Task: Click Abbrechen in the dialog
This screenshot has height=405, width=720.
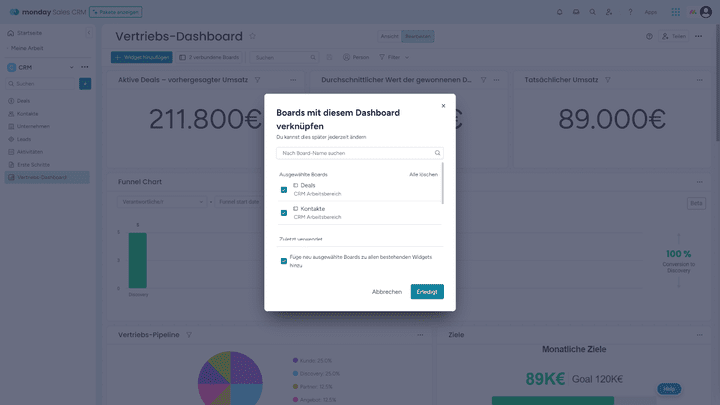Action: [387, 292]
